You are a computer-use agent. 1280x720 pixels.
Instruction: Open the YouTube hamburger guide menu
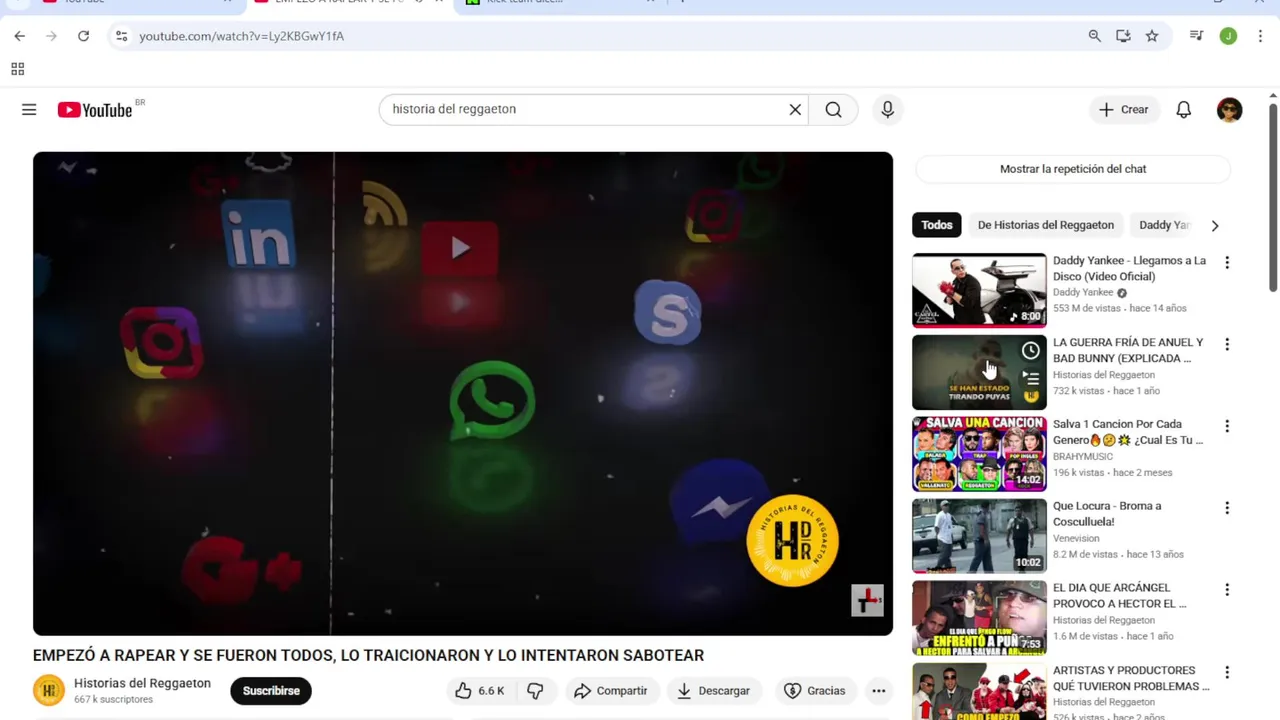coord(29,110)
